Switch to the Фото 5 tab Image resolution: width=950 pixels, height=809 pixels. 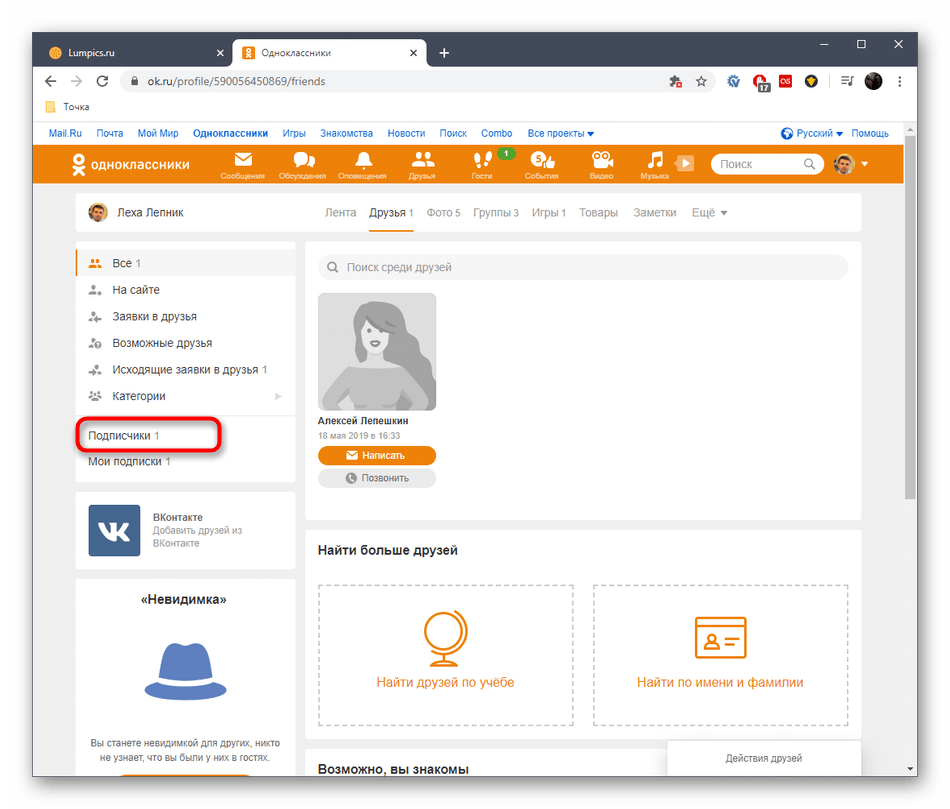(x=443, y=212)
